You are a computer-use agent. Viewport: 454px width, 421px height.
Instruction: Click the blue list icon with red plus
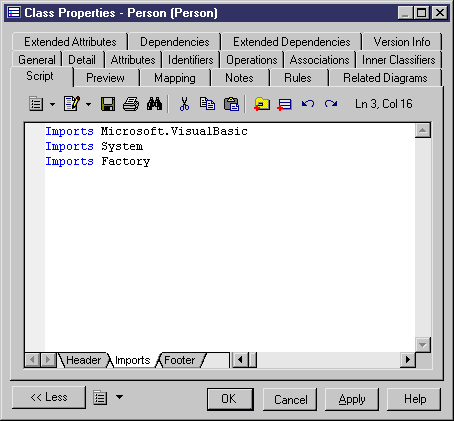[x=284, y=104]
